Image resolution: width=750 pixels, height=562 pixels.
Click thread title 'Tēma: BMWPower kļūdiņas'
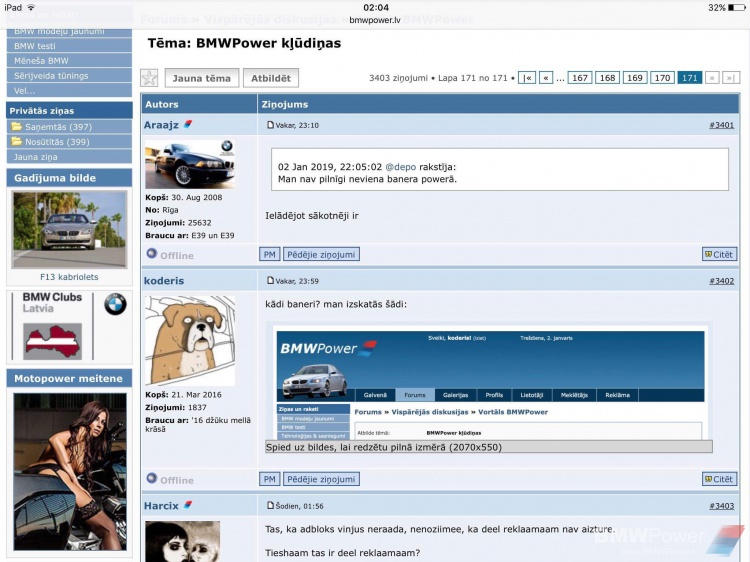click(244, 44)
